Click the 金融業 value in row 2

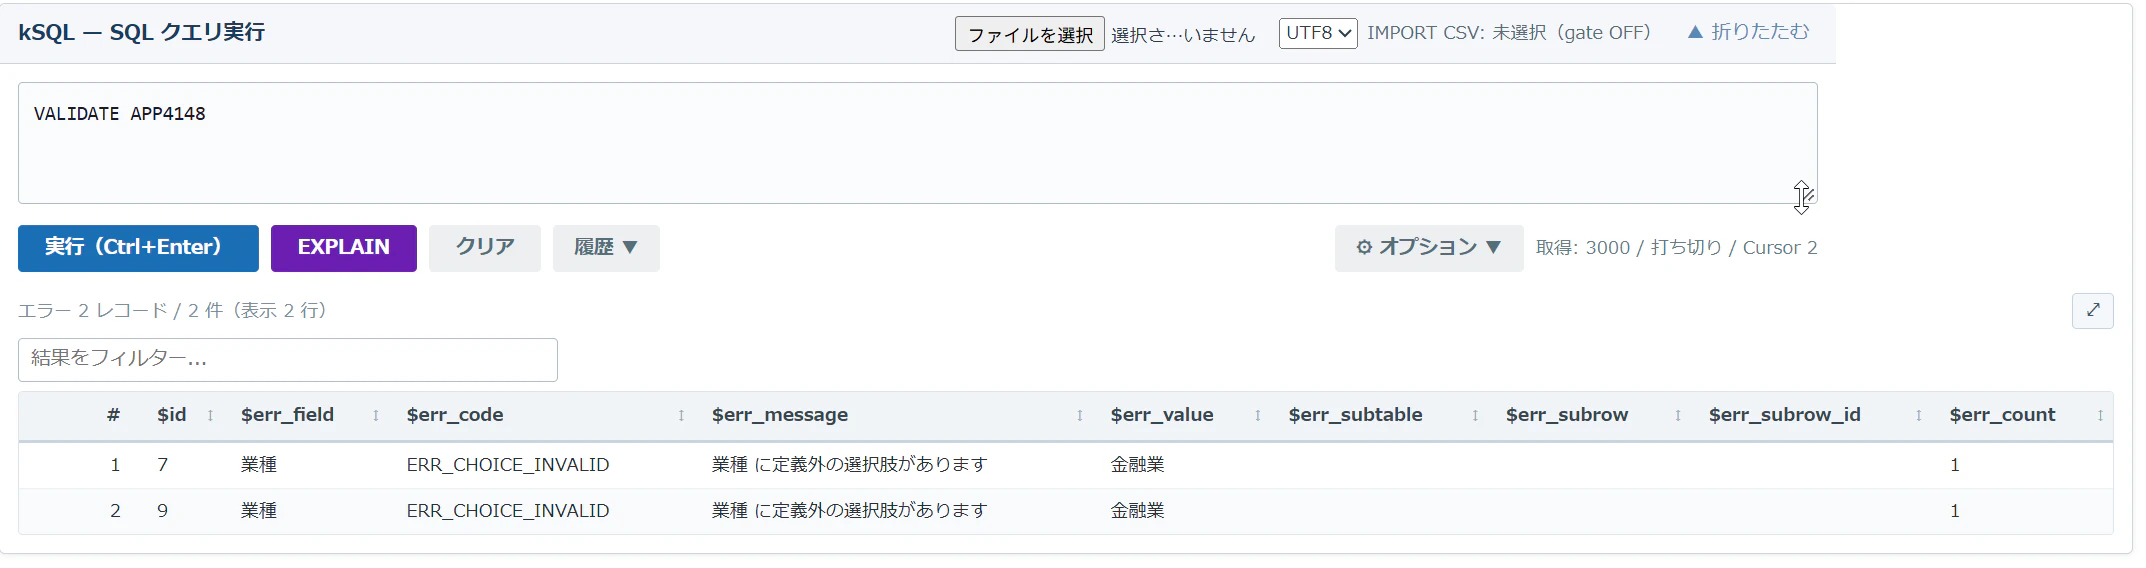tap(1137, 511)
